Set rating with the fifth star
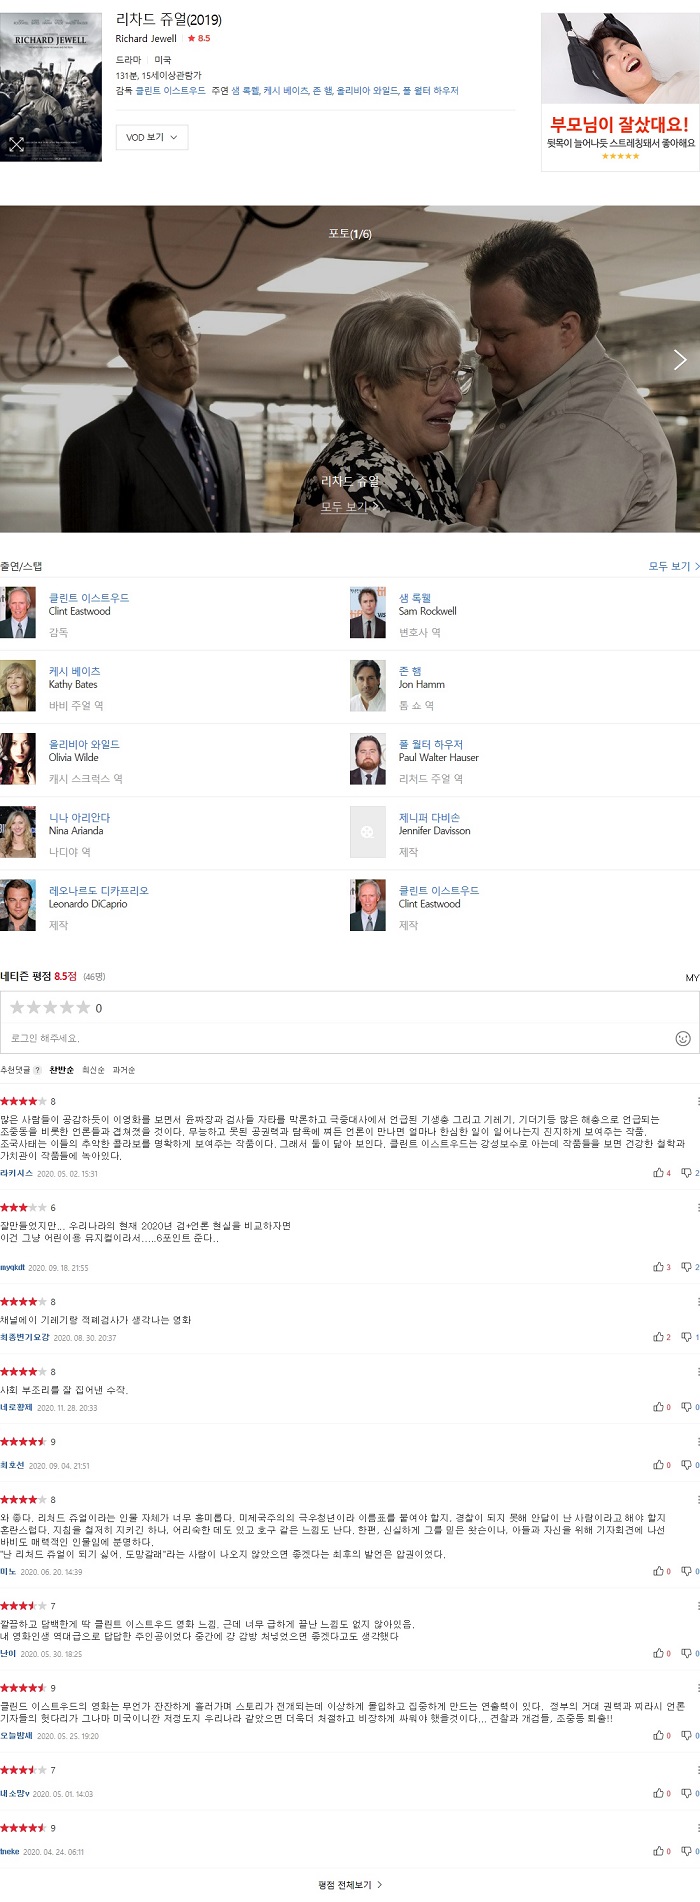 coord(84,1007)
